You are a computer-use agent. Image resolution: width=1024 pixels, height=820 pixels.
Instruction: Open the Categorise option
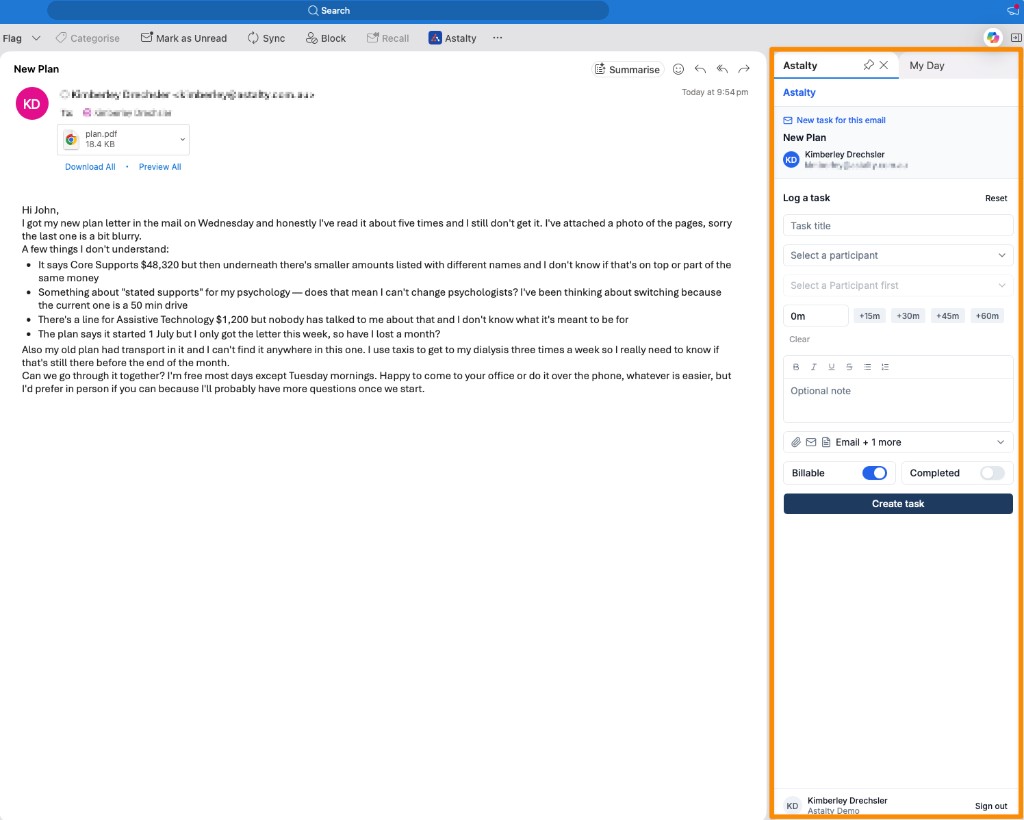[88, 38]
